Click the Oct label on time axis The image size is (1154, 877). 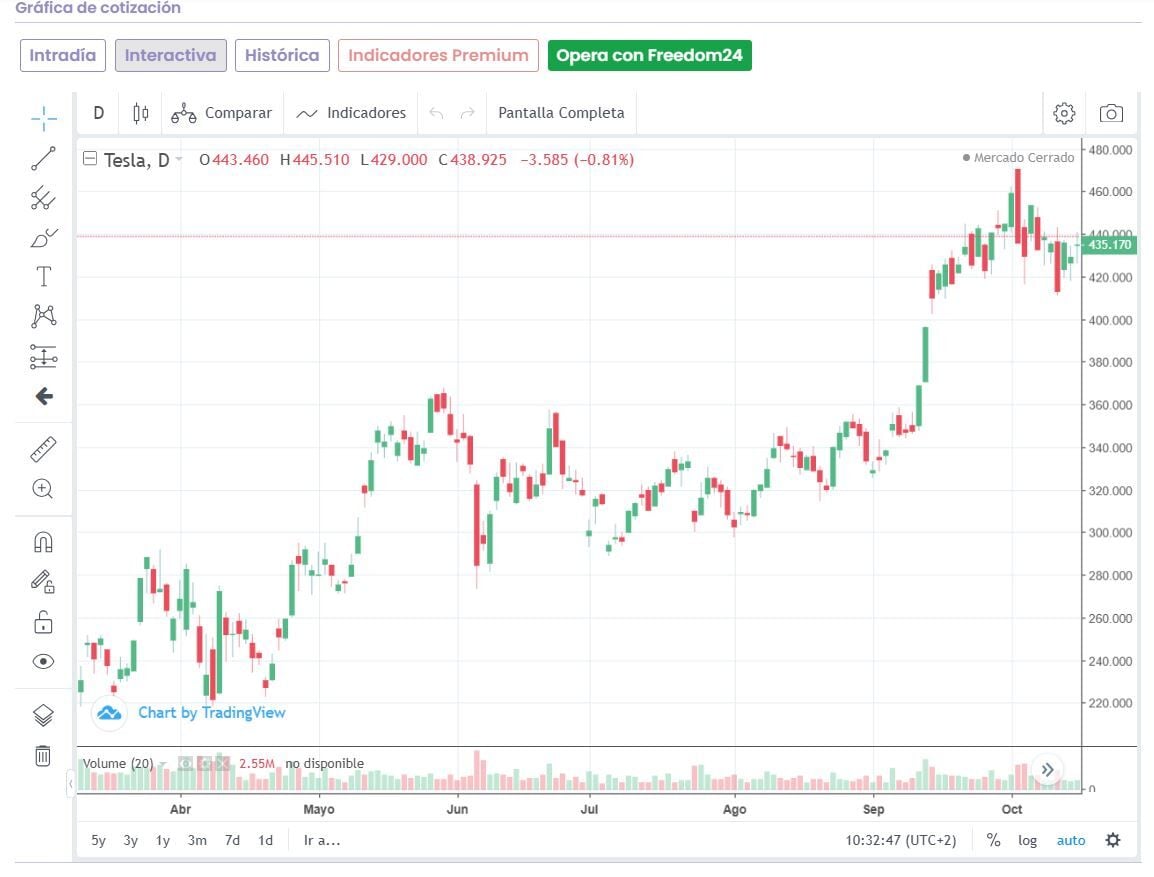[x=1012, y=809]
